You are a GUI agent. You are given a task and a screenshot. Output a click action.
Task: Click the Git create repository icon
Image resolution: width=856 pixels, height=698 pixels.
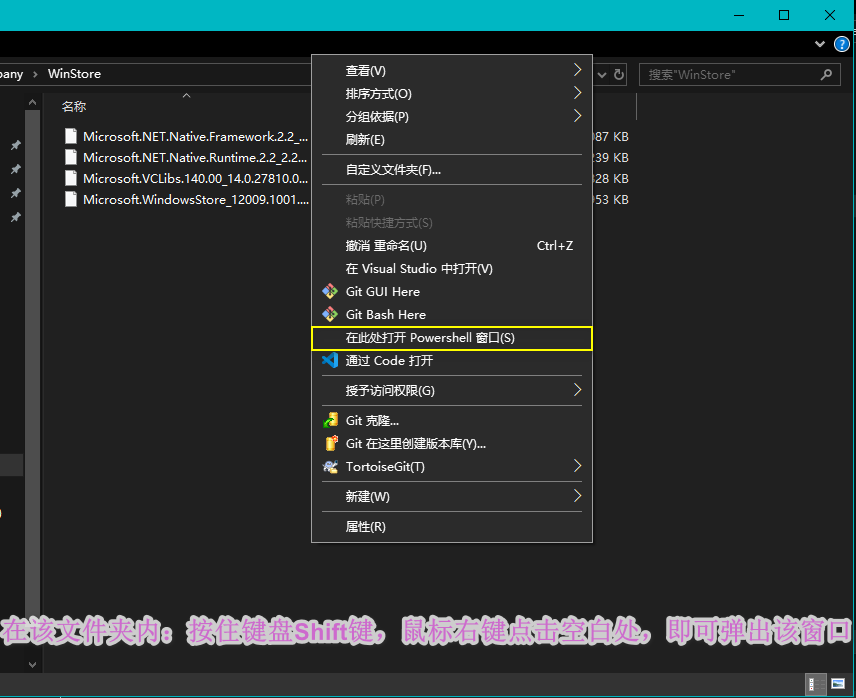pos(330,443)
